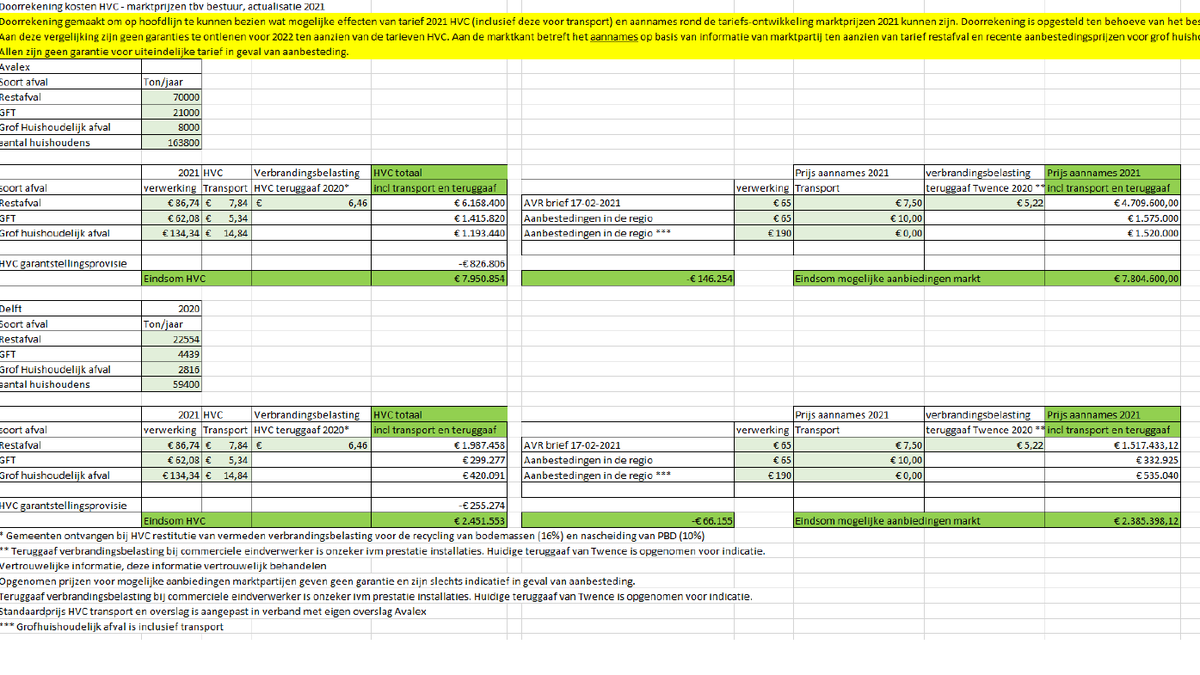The image size is (1200, 675).
Task: Click the market price cell "€ 4.709.600,00"
Action: [1114, 203]
